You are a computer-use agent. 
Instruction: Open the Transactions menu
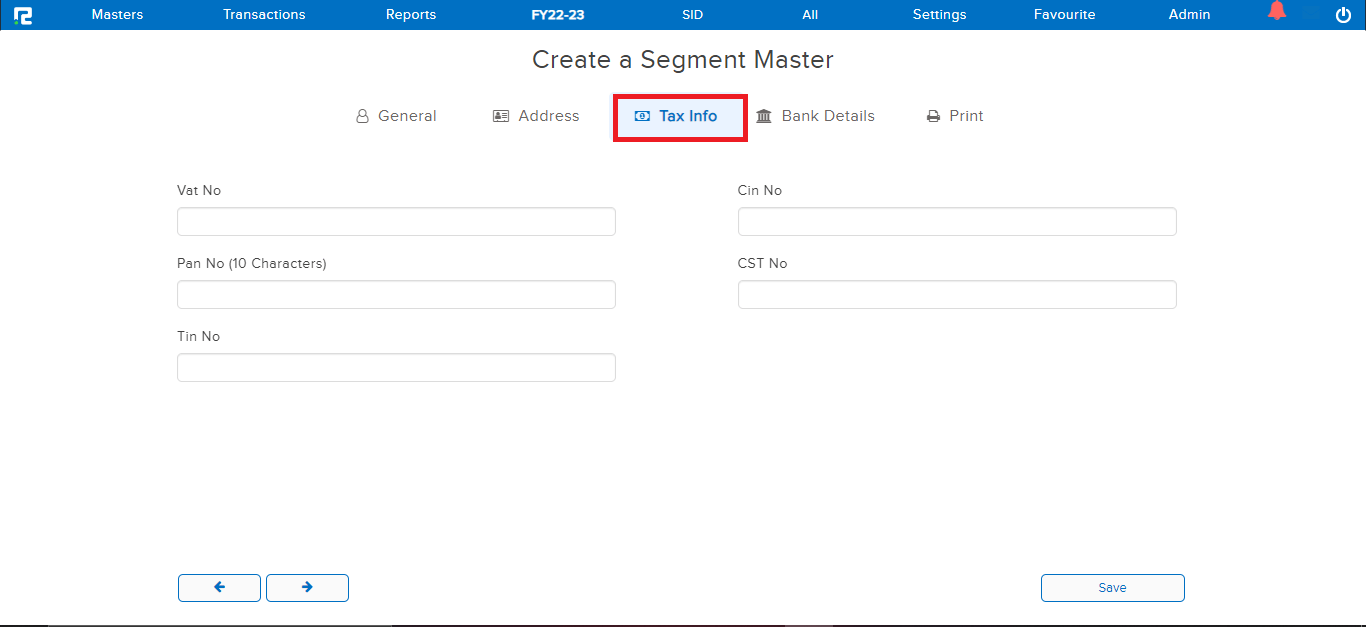coord(264,14)
